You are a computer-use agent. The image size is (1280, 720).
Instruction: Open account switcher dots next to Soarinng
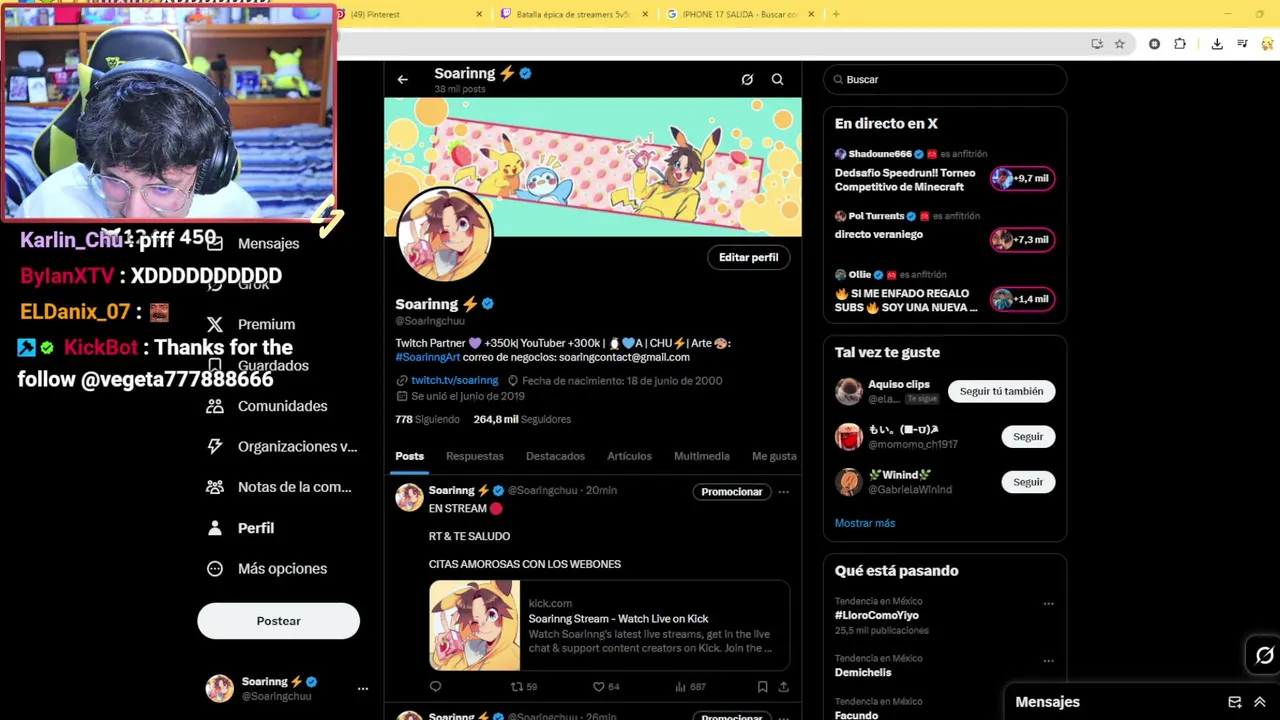pyautogui.click(x=363, y=688)
